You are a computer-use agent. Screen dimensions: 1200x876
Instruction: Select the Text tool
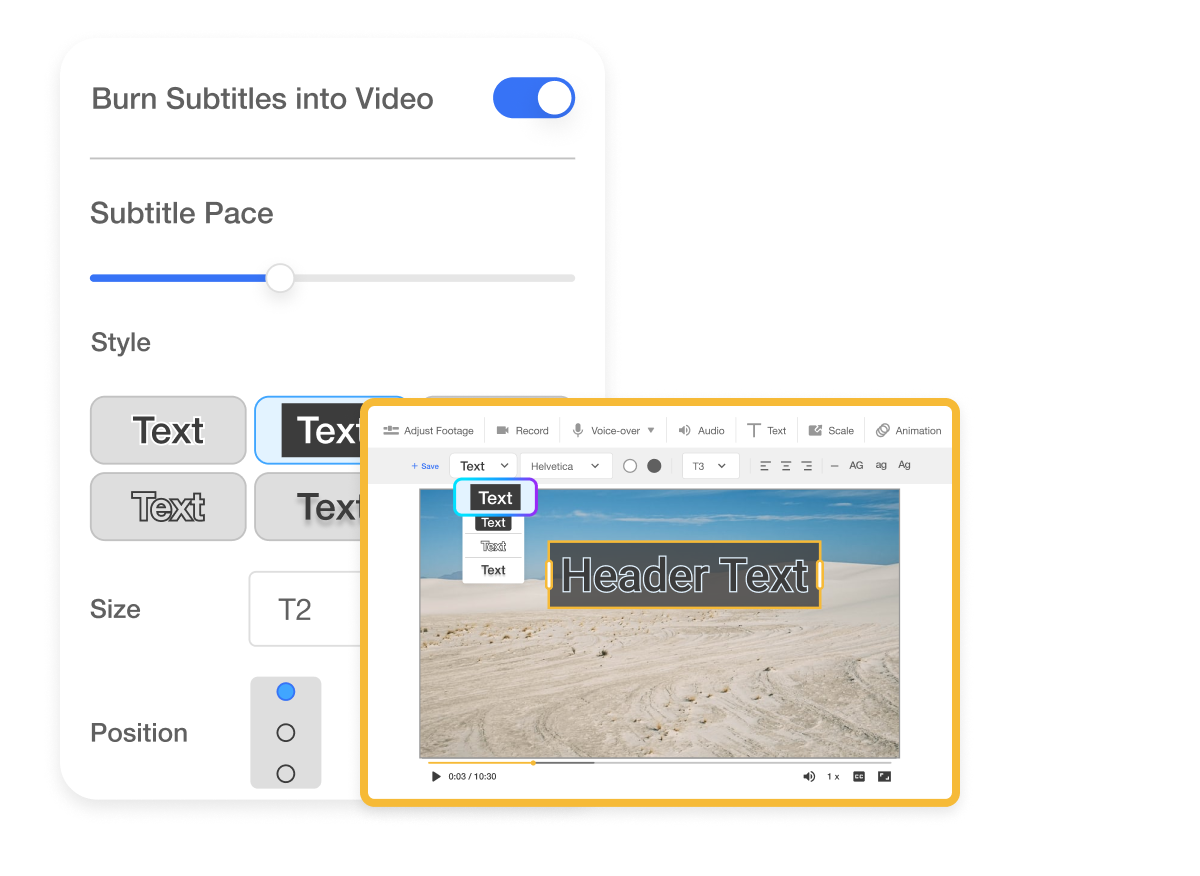(766, 429)
